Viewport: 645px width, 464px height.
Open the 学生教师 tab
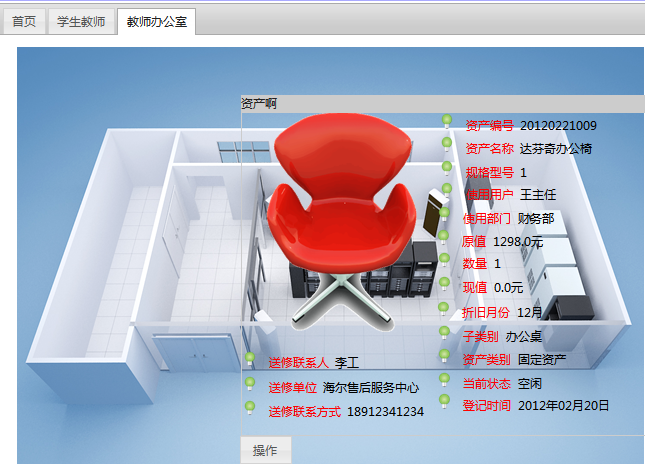click(81, 20)
